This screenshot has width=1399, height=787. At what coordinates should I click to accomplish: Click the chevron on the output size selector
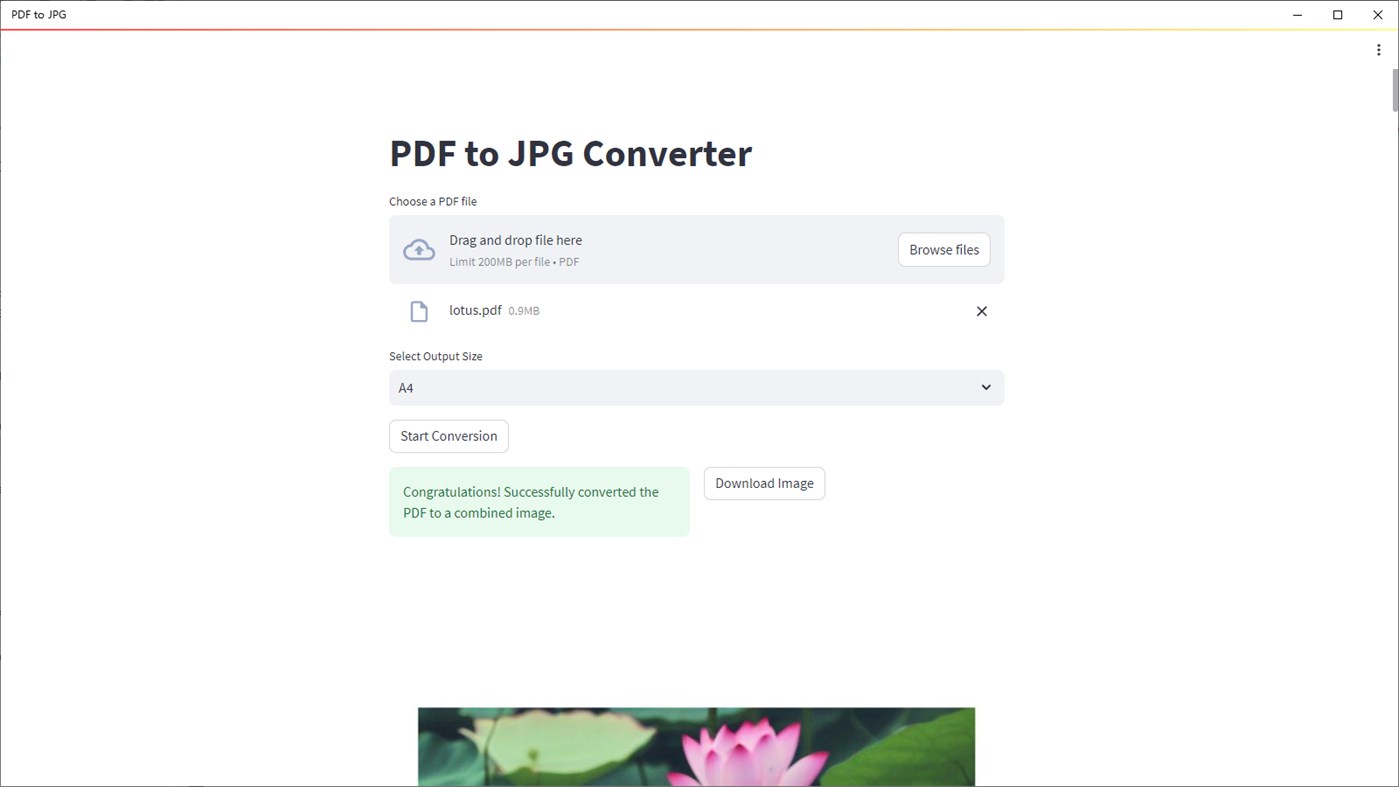[985, 387]
